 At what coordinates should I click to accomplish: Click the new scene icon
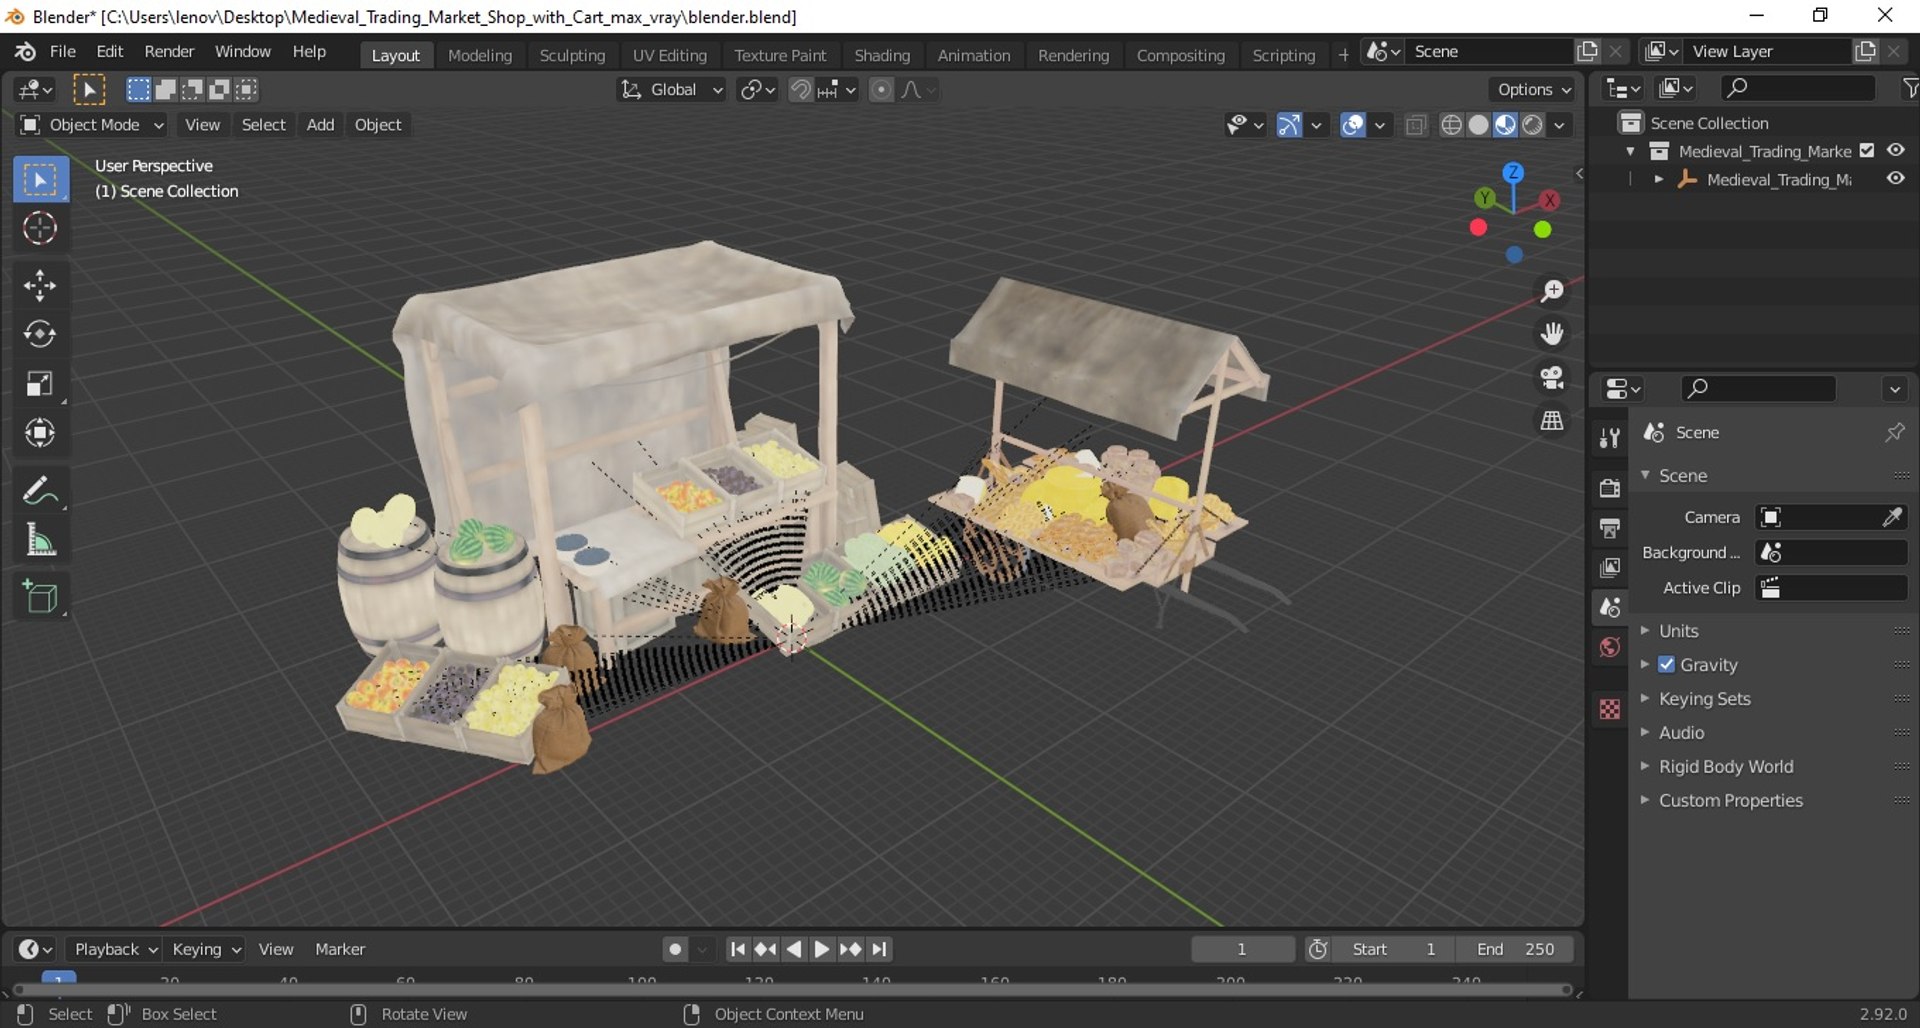click(1587, 51)
